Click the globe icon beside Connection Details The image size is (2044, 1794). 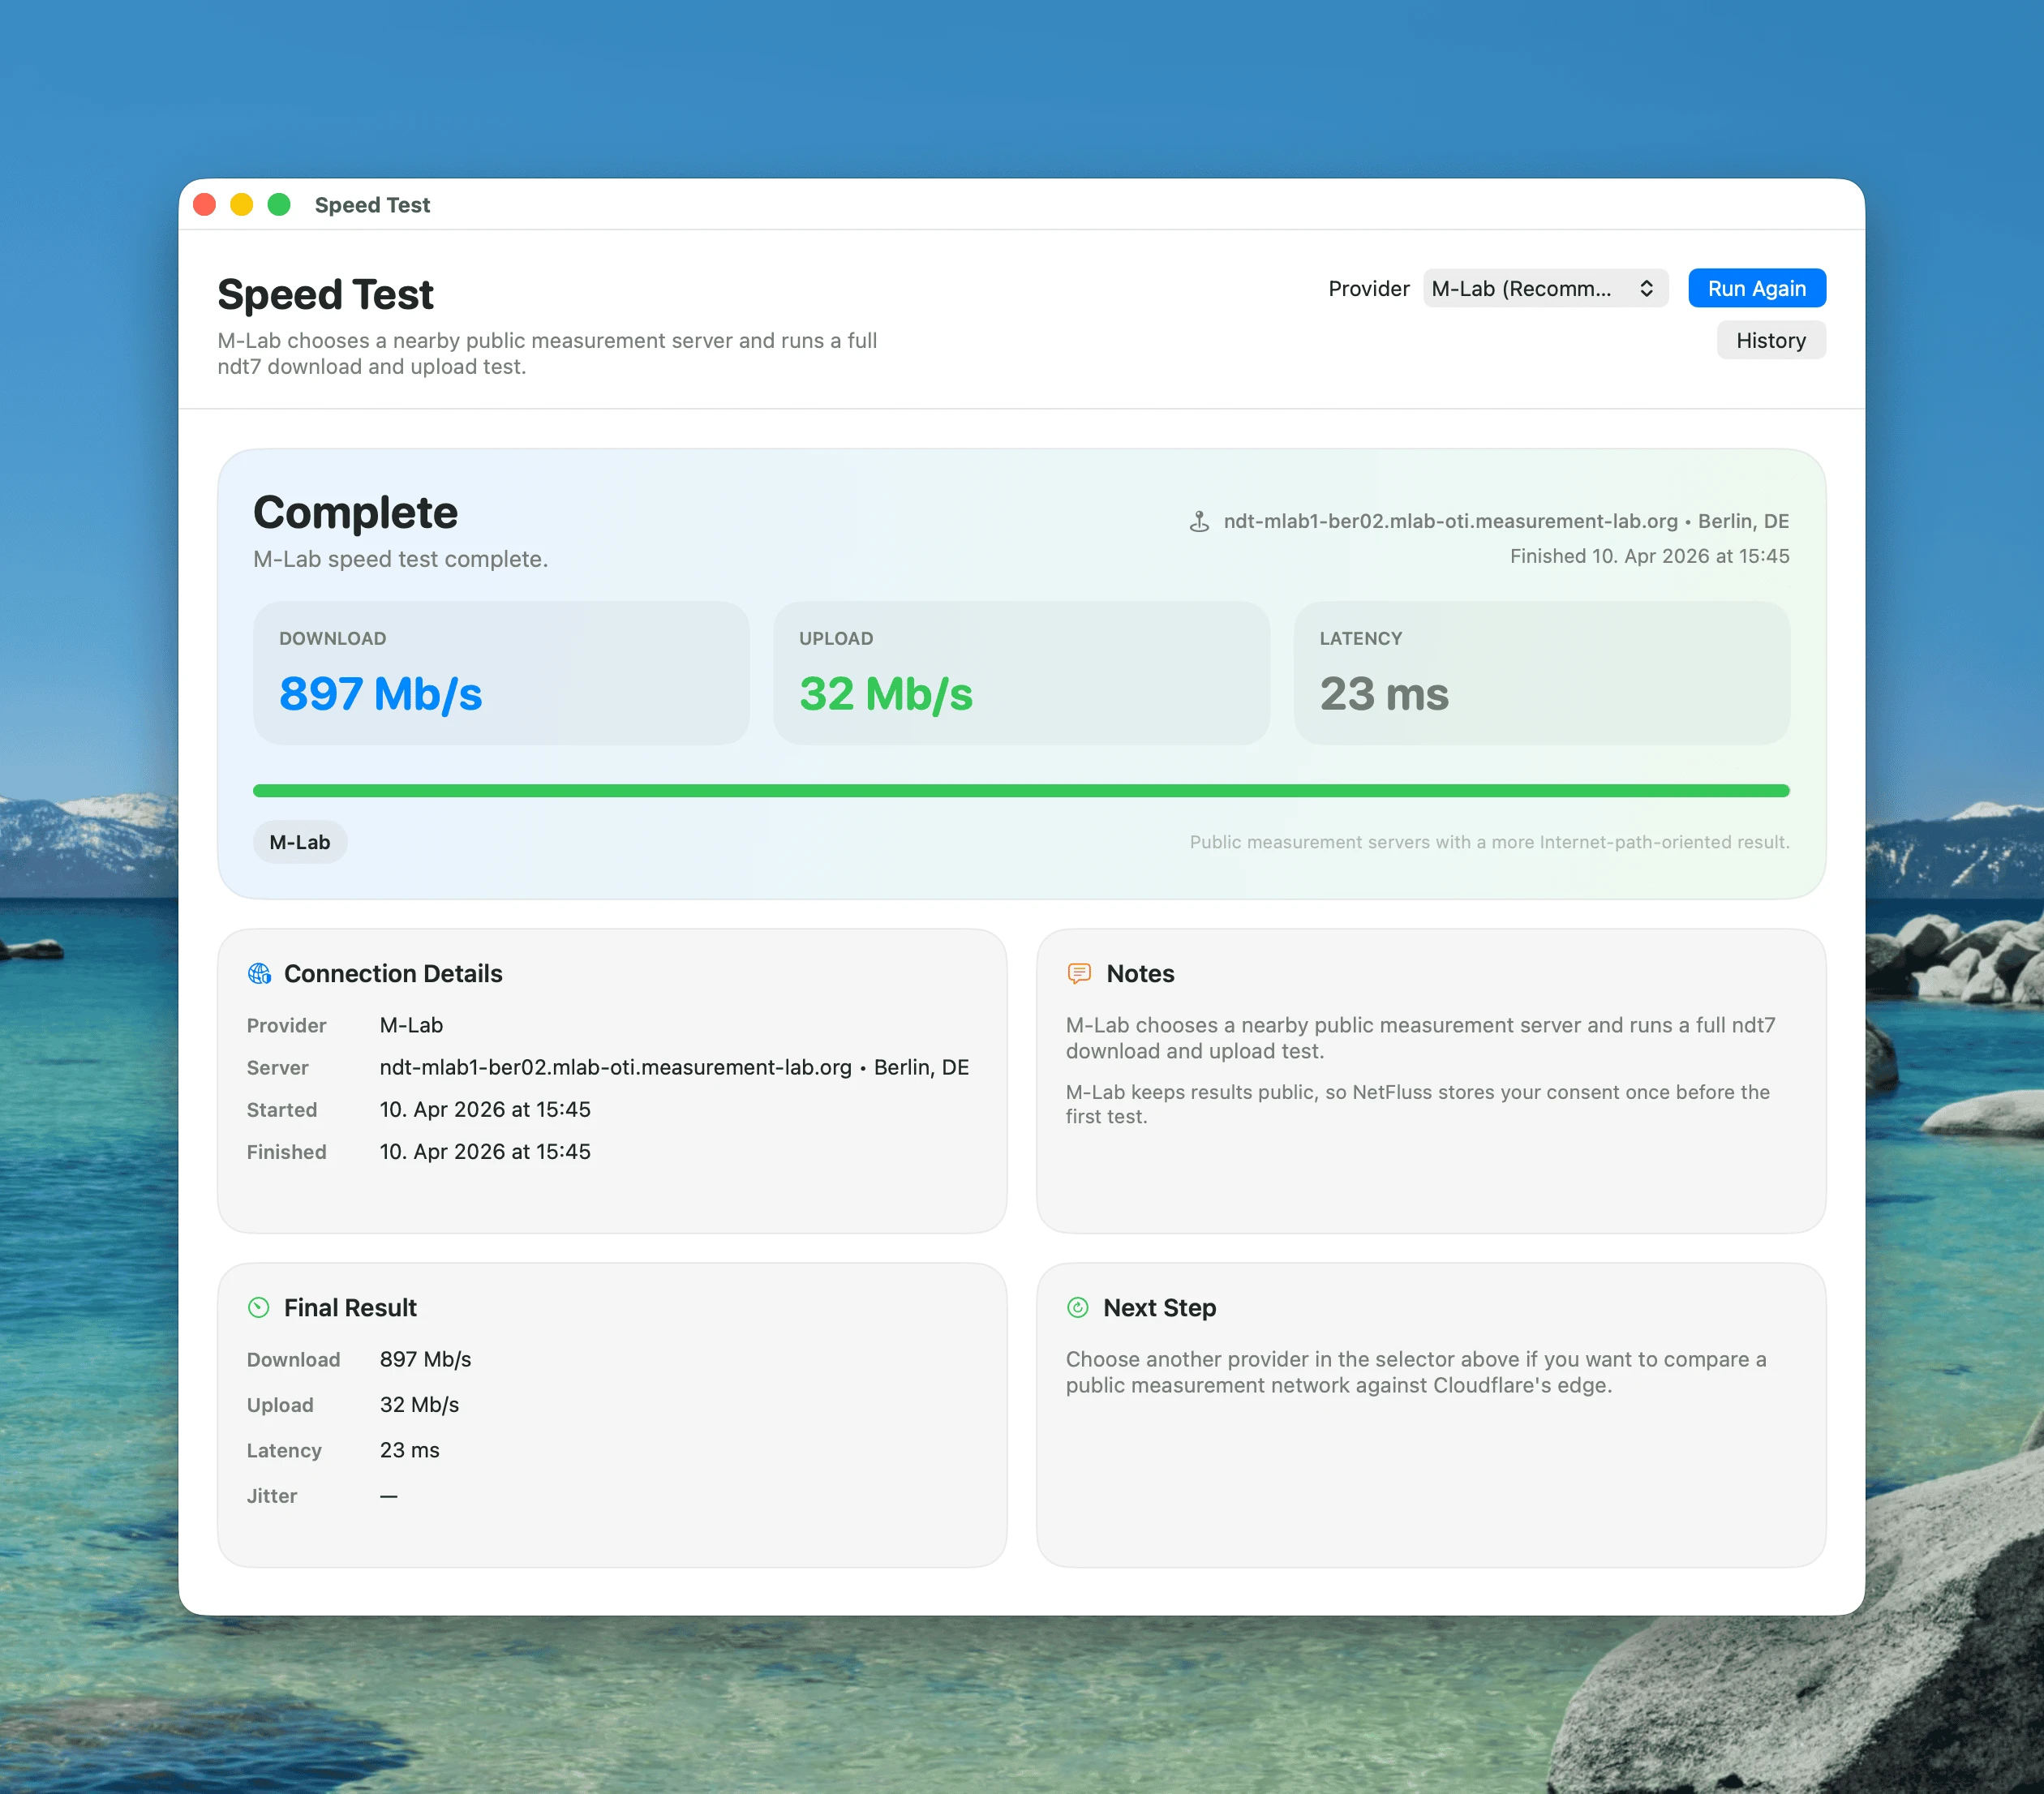(x=259, y=973)
